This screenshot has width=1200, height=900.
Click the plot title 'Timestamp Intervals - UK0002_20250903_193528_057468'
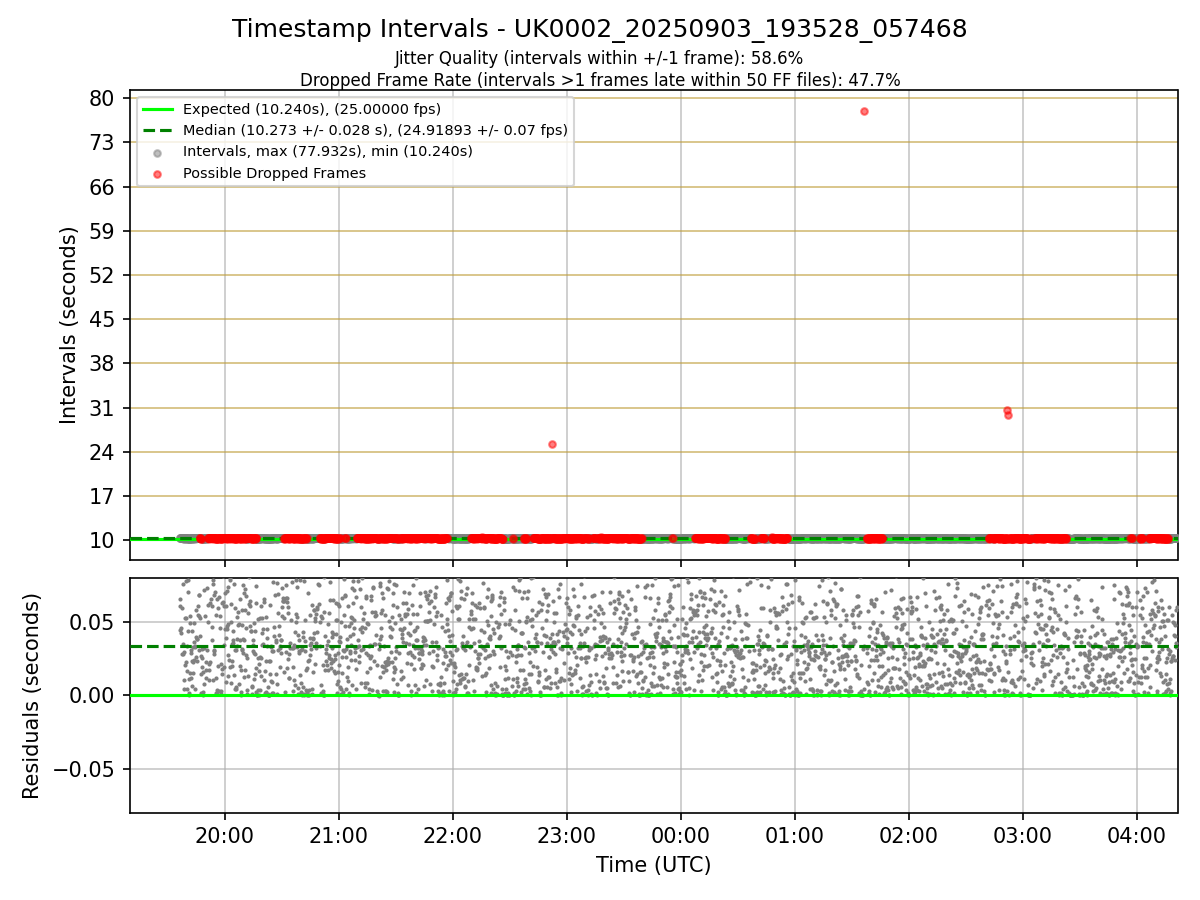click(x=599, y=29)
